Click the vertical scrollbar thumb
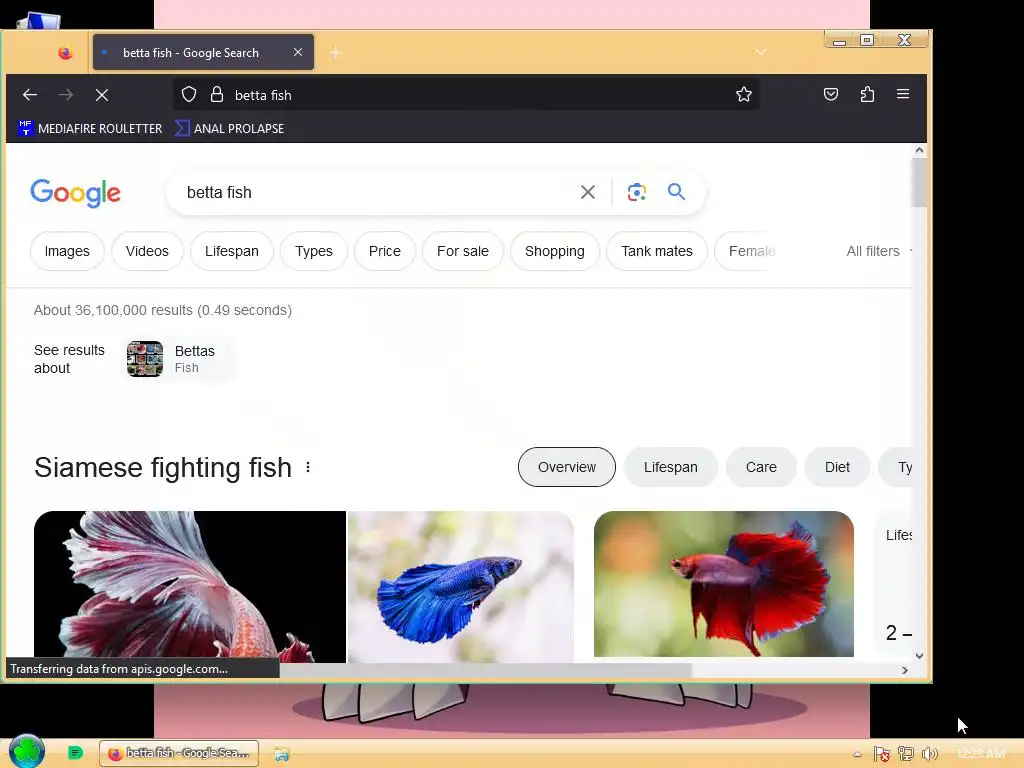This screenshot has height=768, width=1024. click(x=920, y=182)
